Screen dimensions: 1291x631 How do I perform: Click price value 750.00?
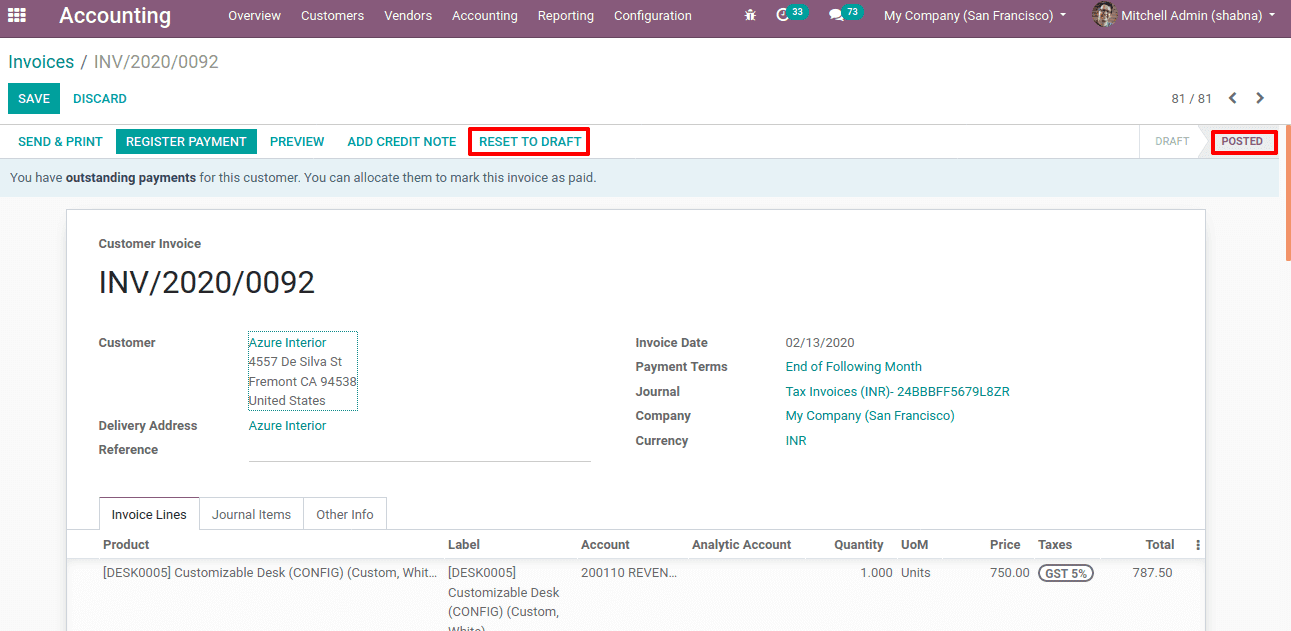1009,573
